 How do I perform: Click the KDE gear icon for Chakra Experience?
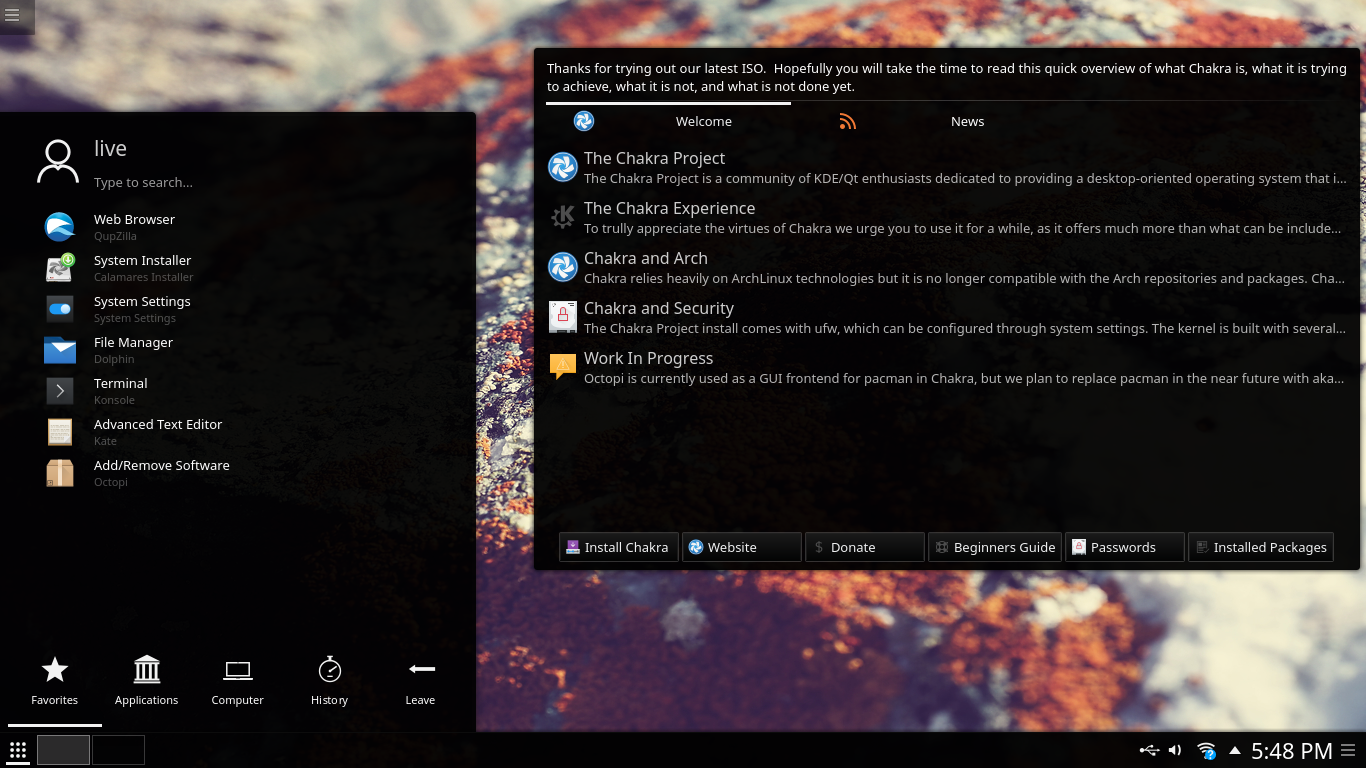(563, 217)
